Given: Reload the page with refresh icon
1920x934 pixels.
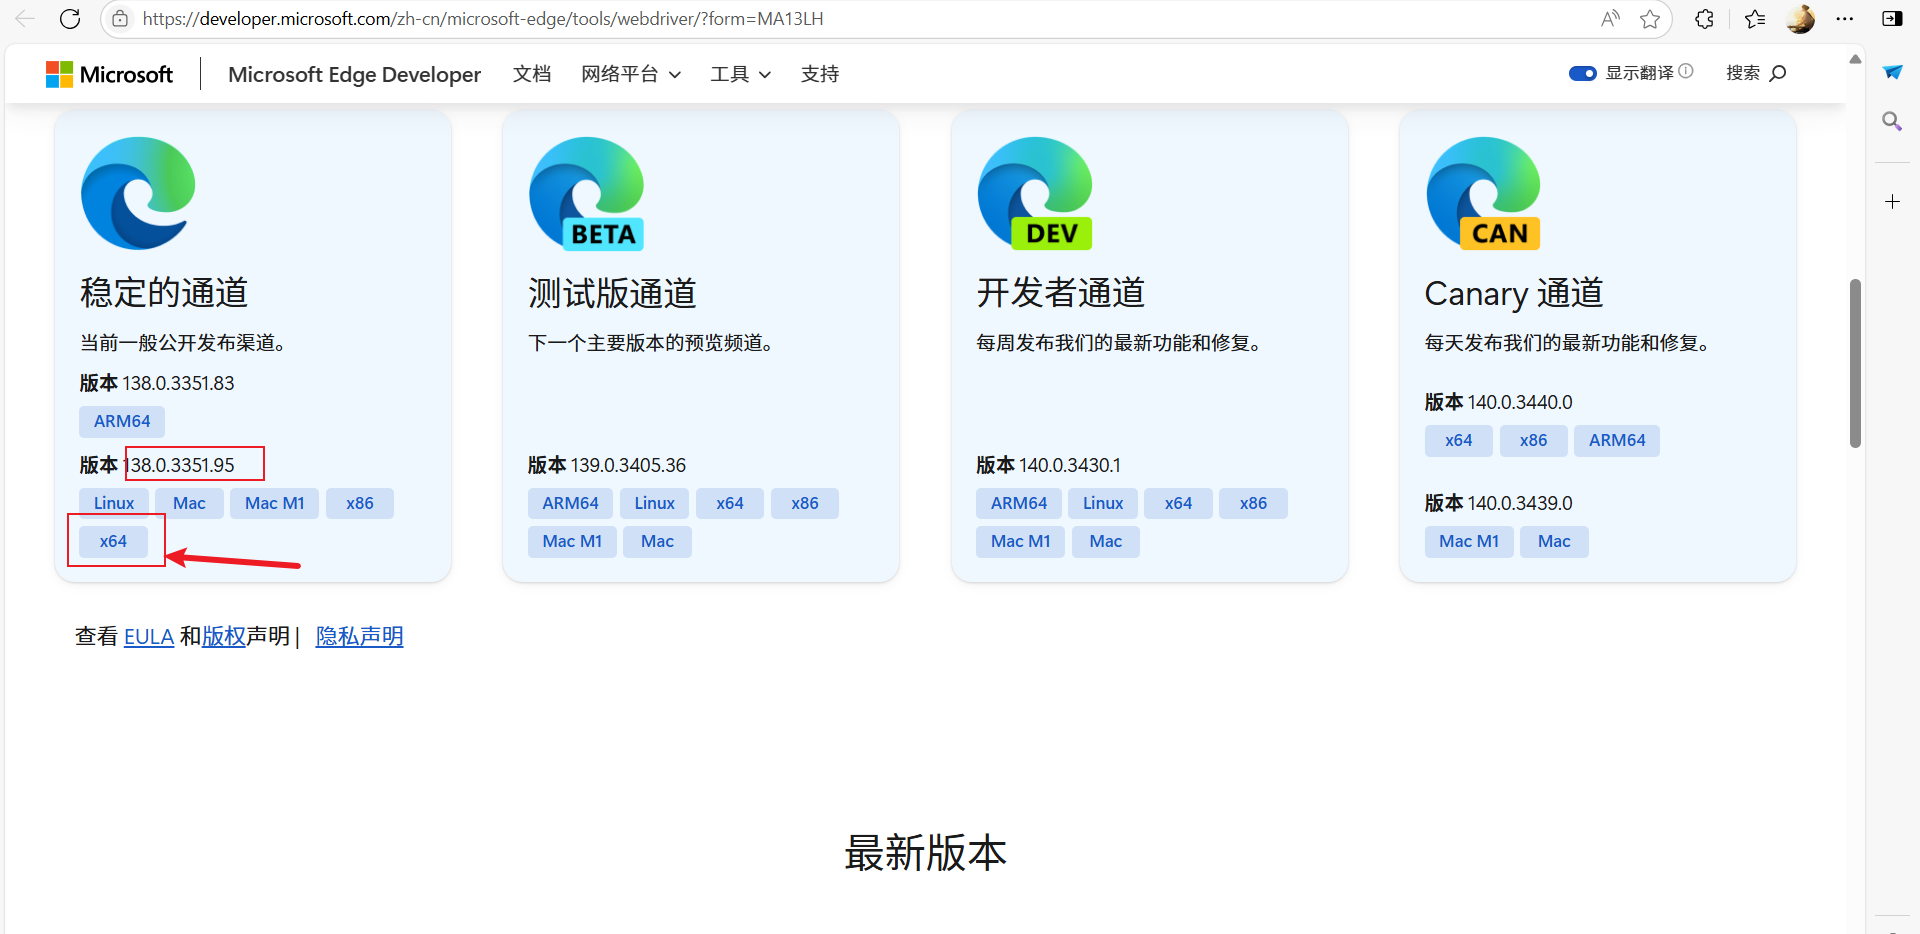Looking at the screenshot, I should click(70, 19).
